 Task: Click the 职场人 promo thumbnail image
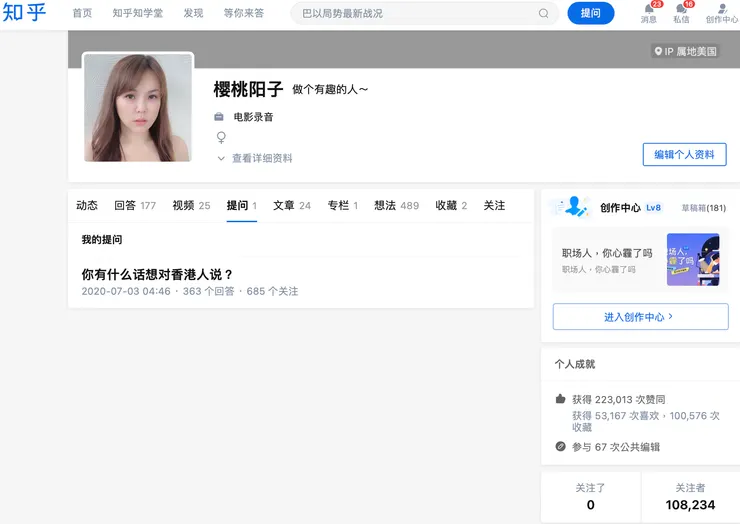pyautogui.click(x=693, y=259)
